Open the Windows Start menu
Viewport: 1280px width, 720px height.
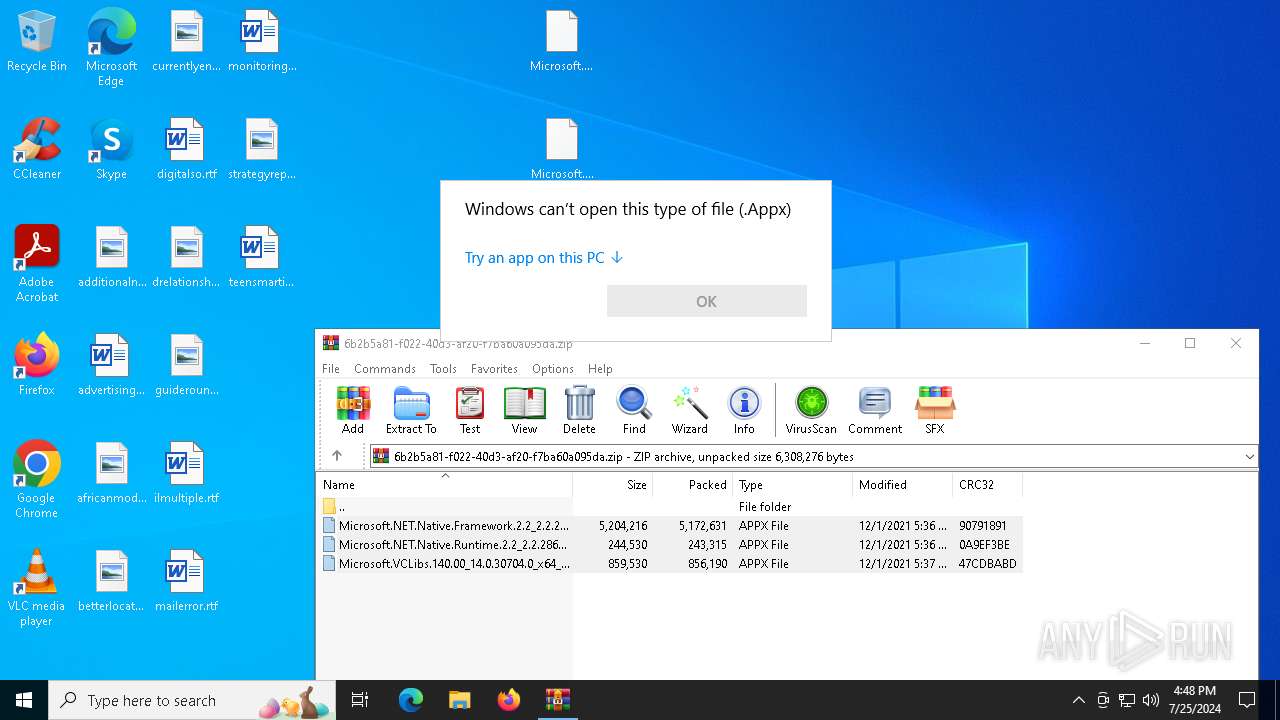coord(24,700)
